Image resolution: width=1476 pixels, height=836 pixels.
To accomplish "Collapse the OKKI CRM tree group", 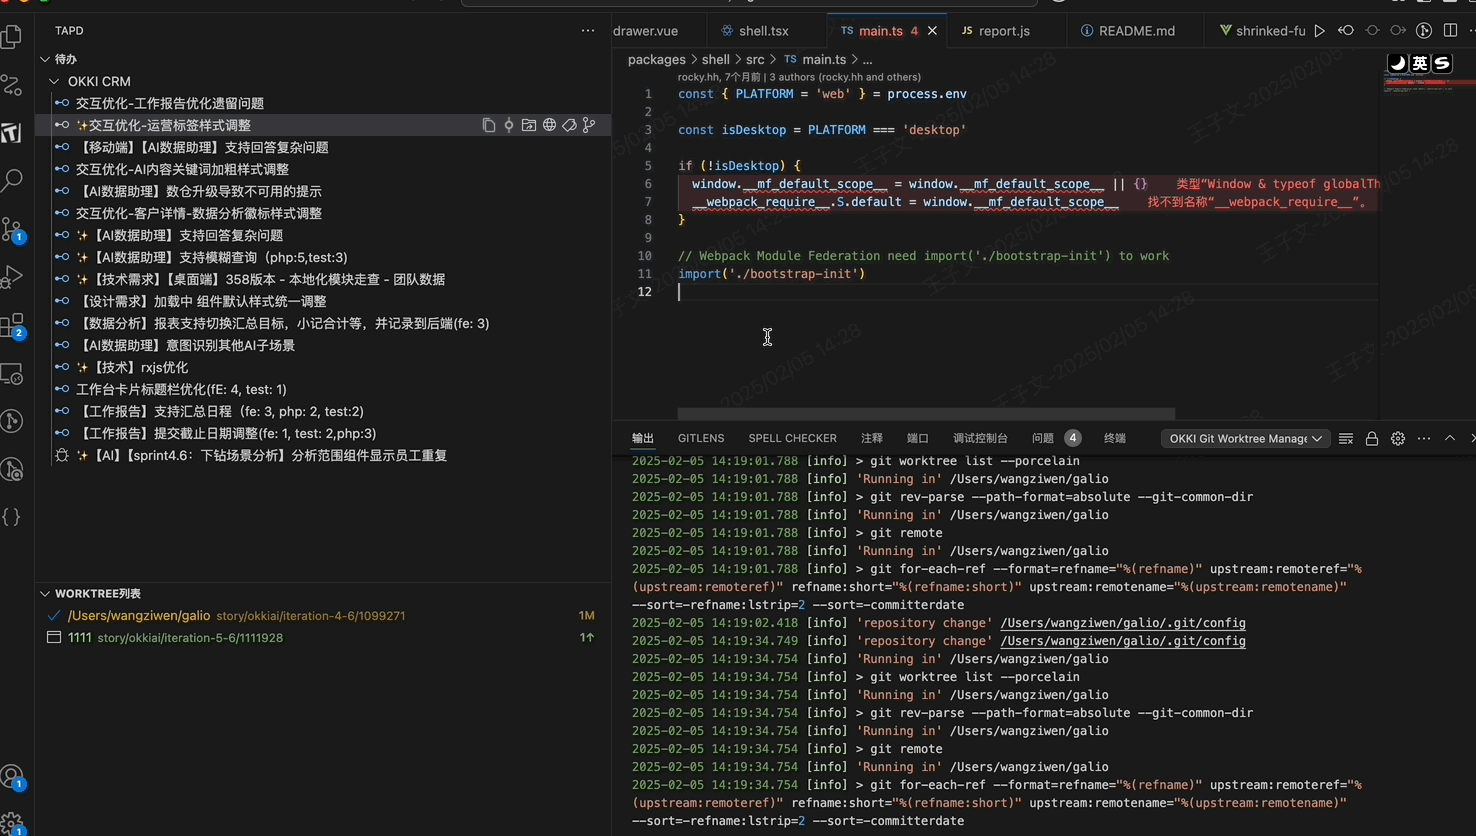I will pyautogui.click(x=54, y=81).
